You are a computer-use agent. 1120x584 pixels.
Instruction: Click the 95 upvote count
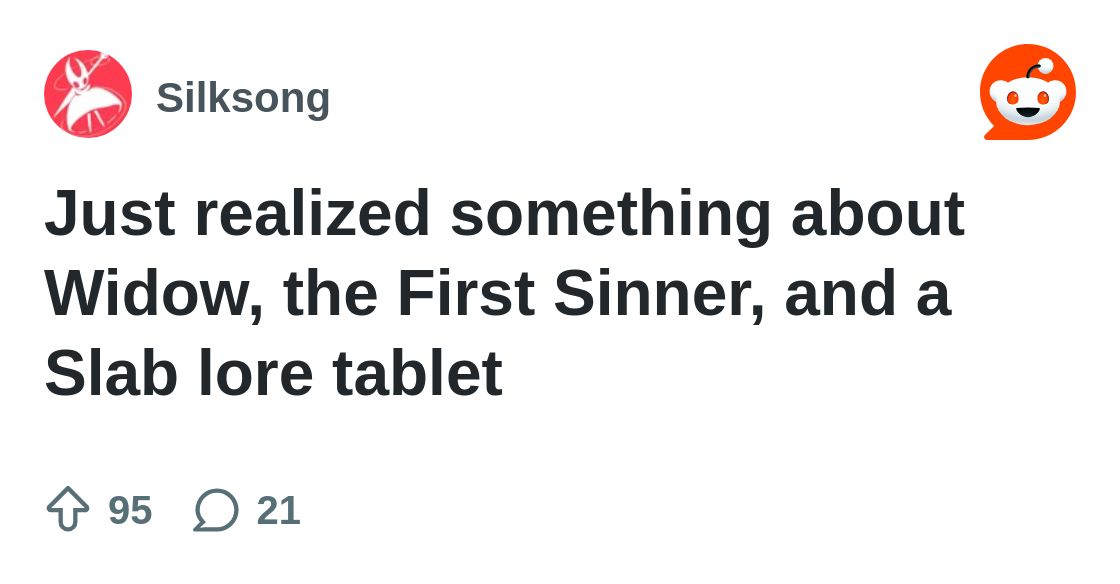(130, 510)
